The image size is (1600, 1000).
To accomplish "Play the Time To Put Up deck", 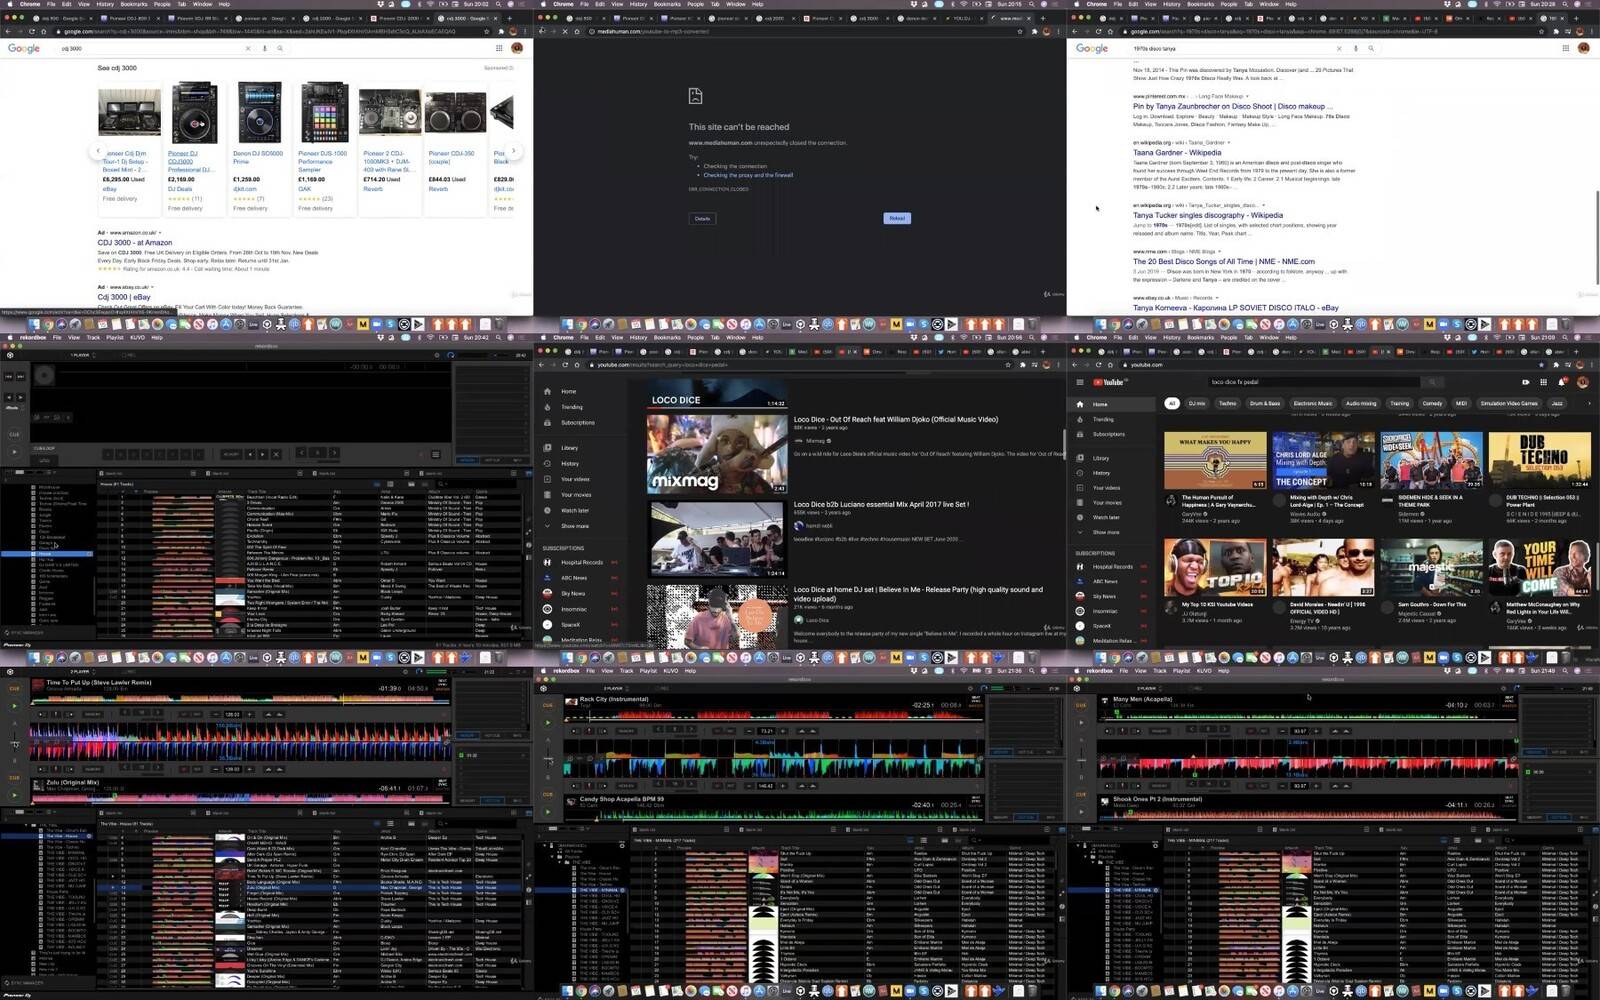I will pyautogui.click(x=14, y=706).
